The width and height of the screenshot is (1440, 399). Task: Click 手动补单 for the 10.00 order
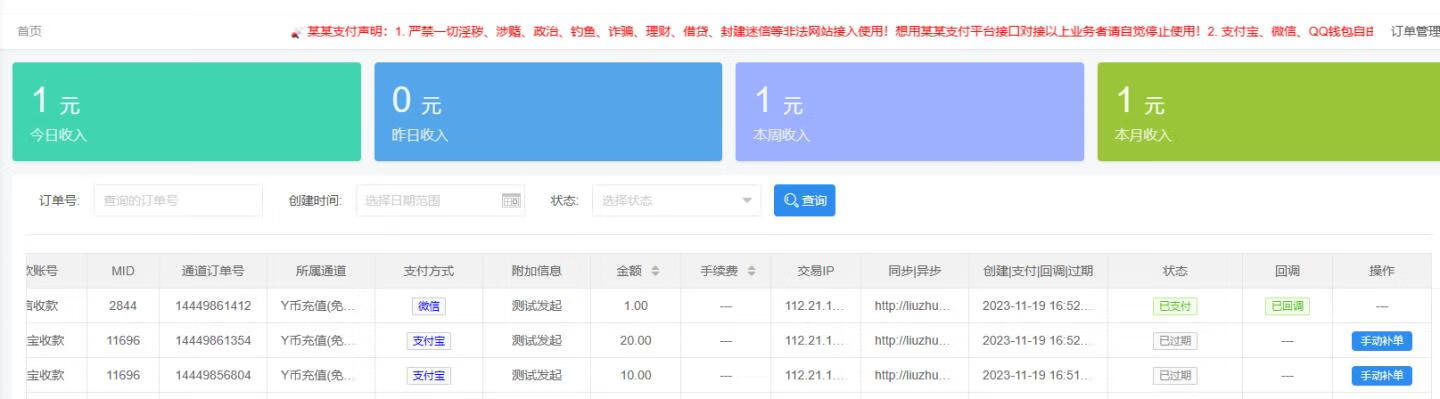coord(1382,376)
